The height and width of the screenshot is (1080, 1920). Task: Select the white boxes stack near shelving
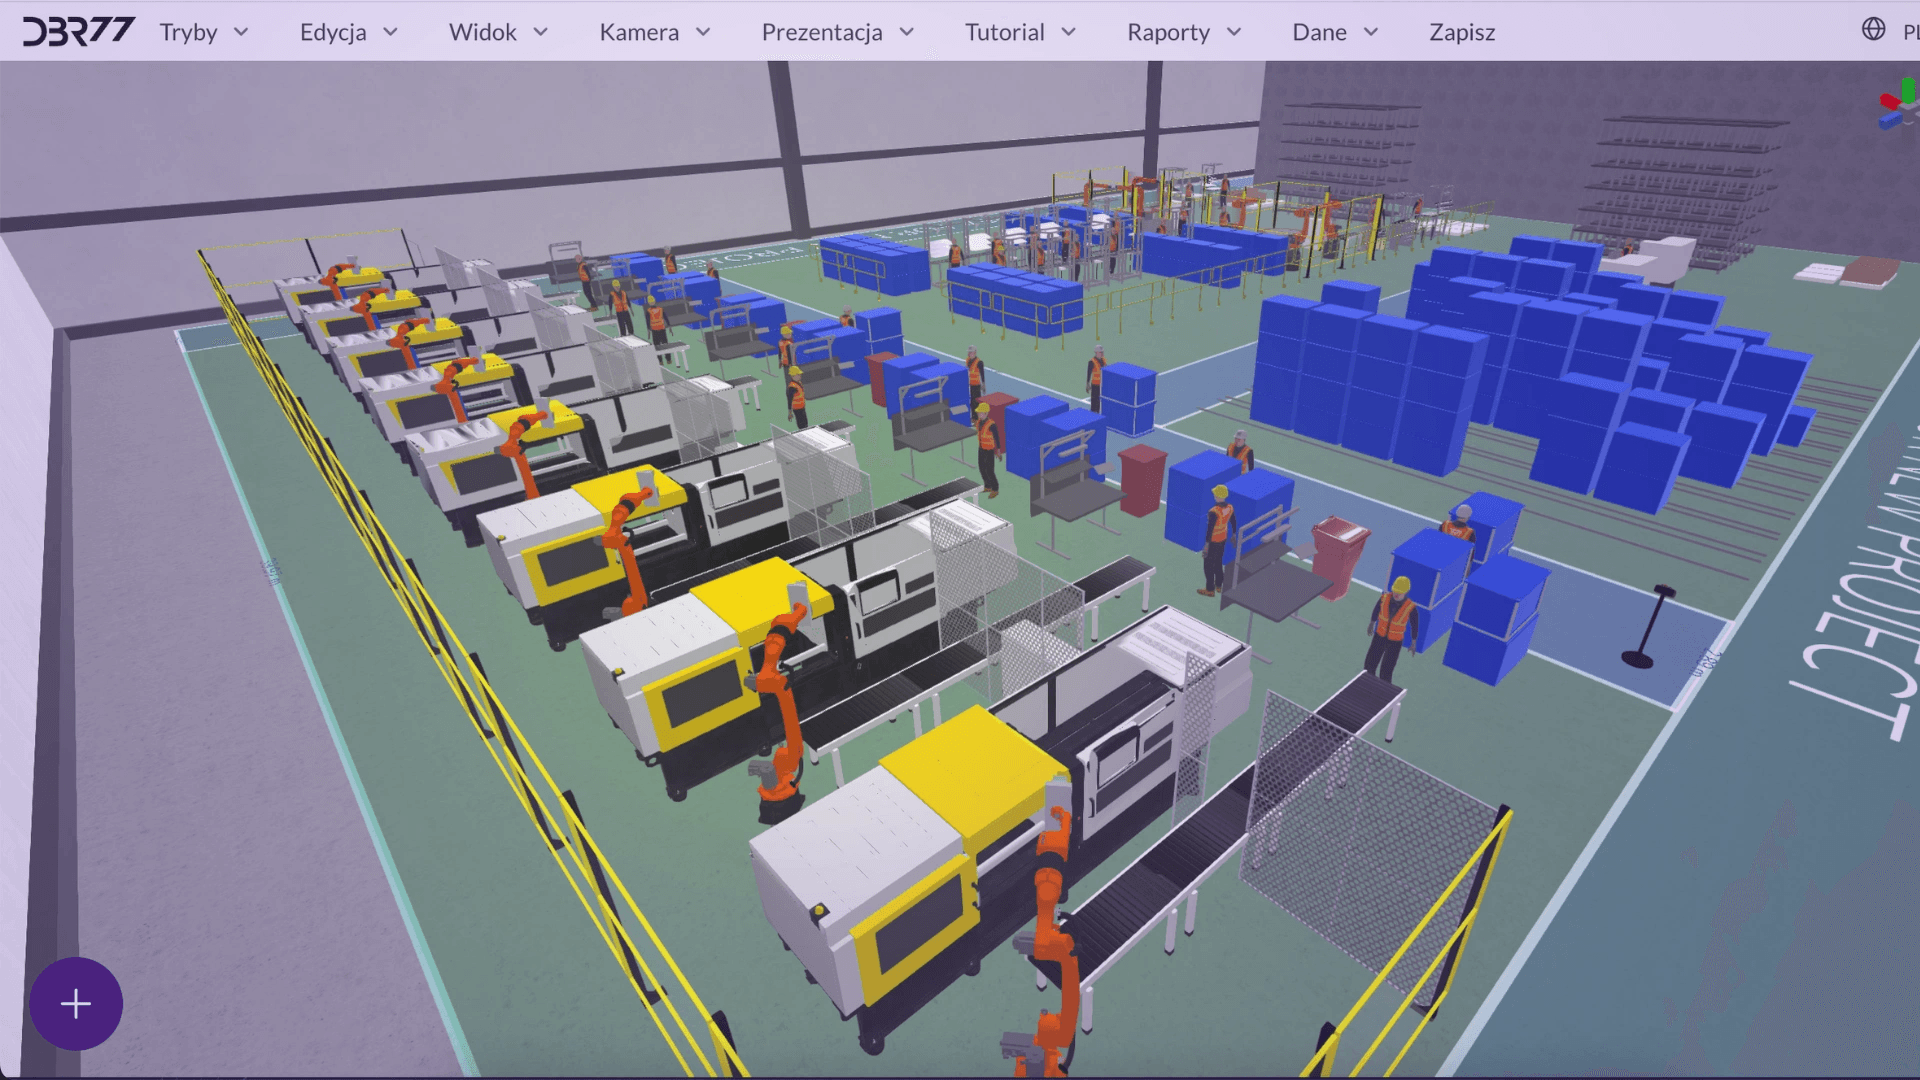point(1665,258)
